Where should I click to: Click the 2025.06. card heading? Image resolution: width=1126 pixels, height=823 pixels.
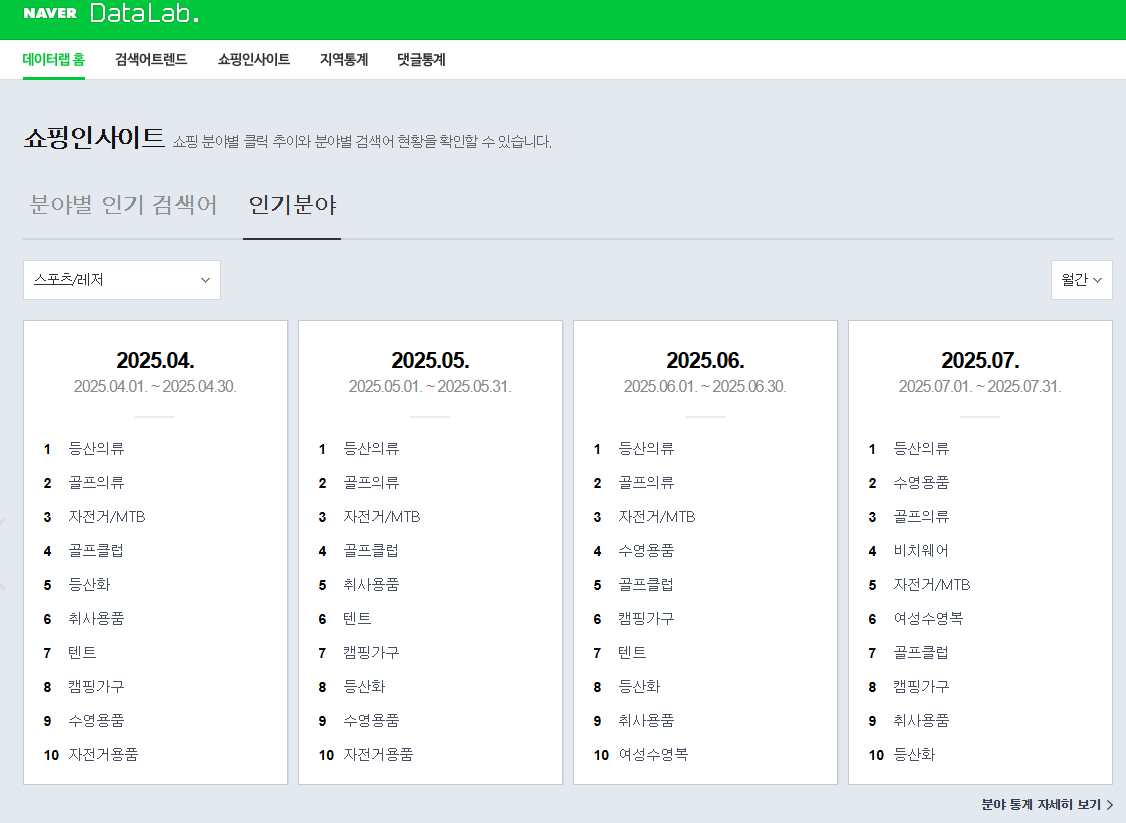705,361
